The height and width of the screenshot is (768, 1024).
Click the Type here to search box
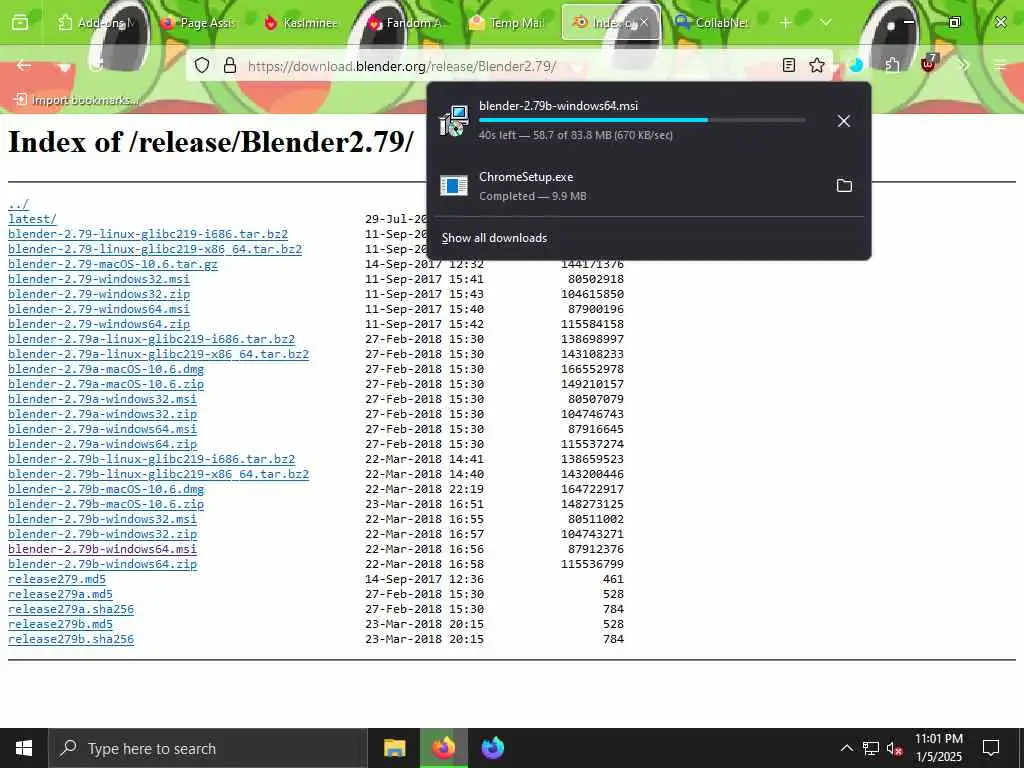206,748
